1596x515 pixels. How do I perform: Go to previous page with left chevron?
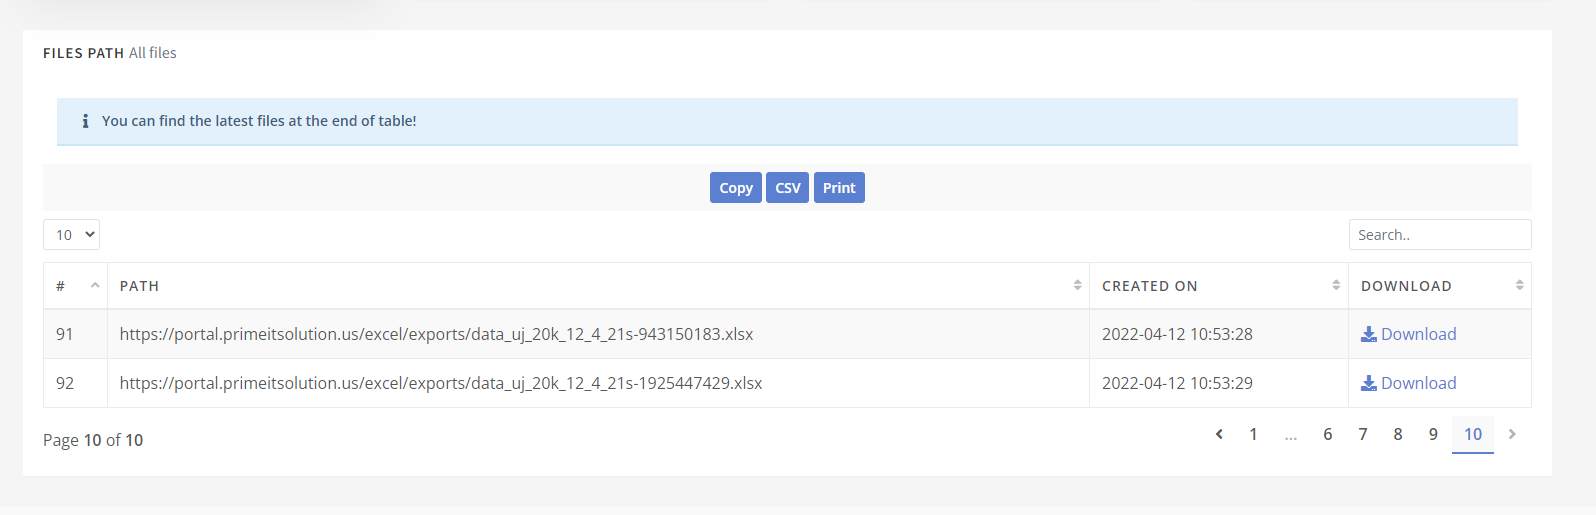click(x=1219, y=434)
